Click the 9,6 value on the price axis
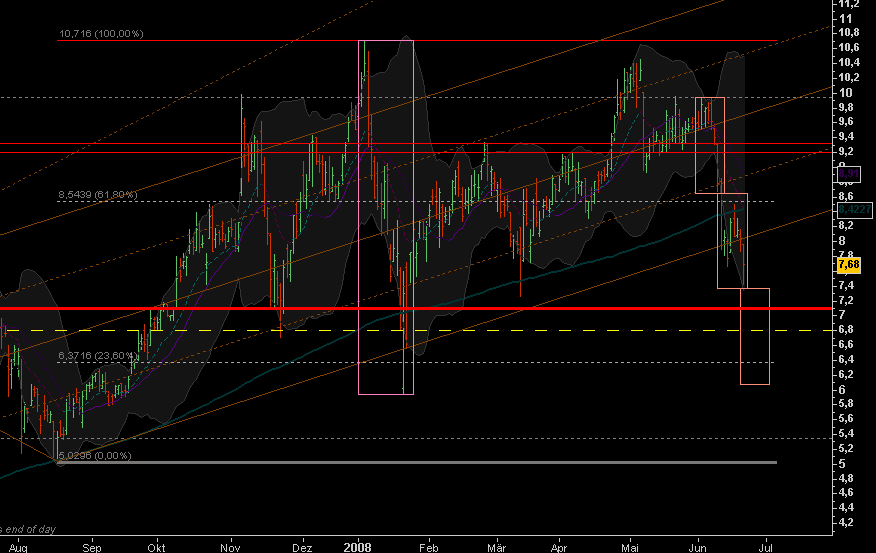Image resolution: width=876 pixels, height=553 pixels. [846, 121]
